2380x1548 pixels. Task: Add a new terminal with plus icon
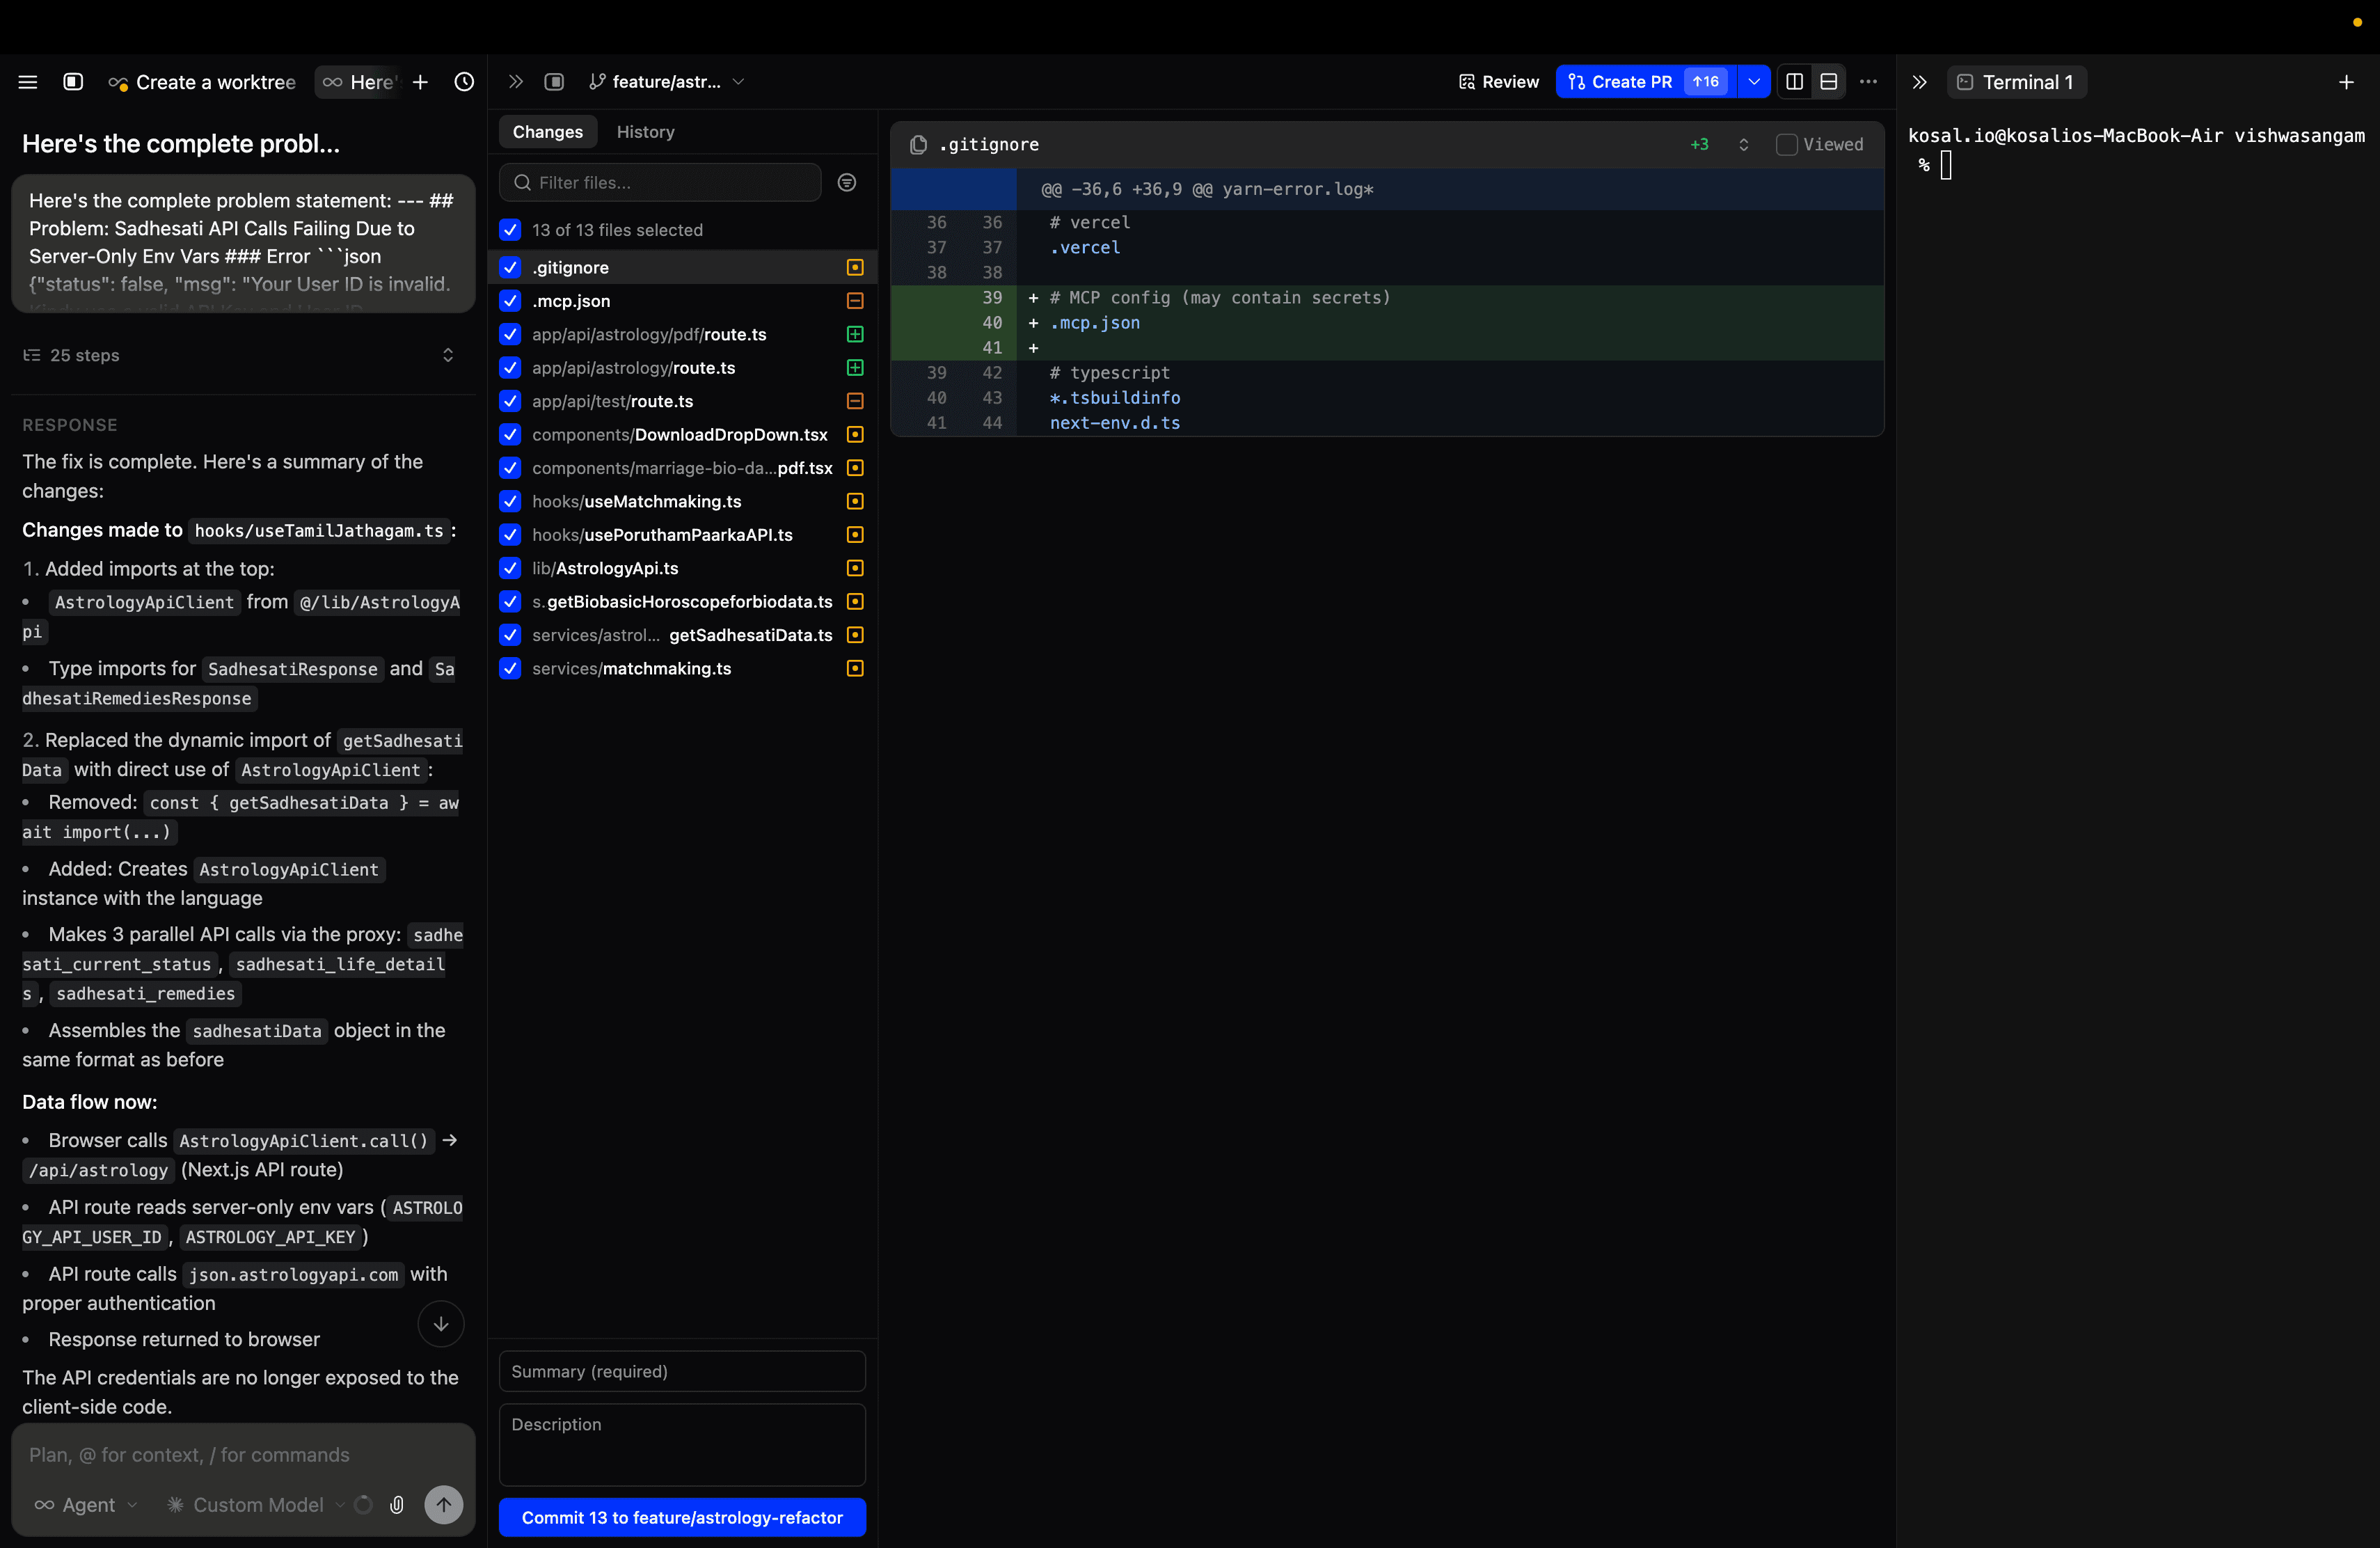(x=2347, y=82)
